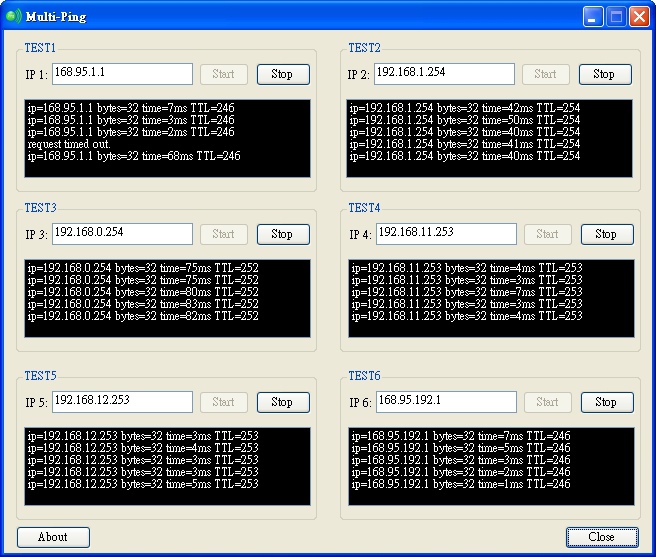
Task: Click TEST6 result line with time=5ms
Action: pyautogui.click(x=461, y=448)
